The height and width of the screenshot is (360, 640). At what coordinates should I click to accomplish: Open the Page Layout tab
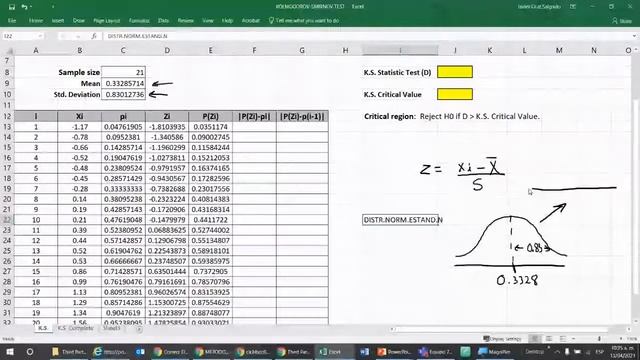107,20
